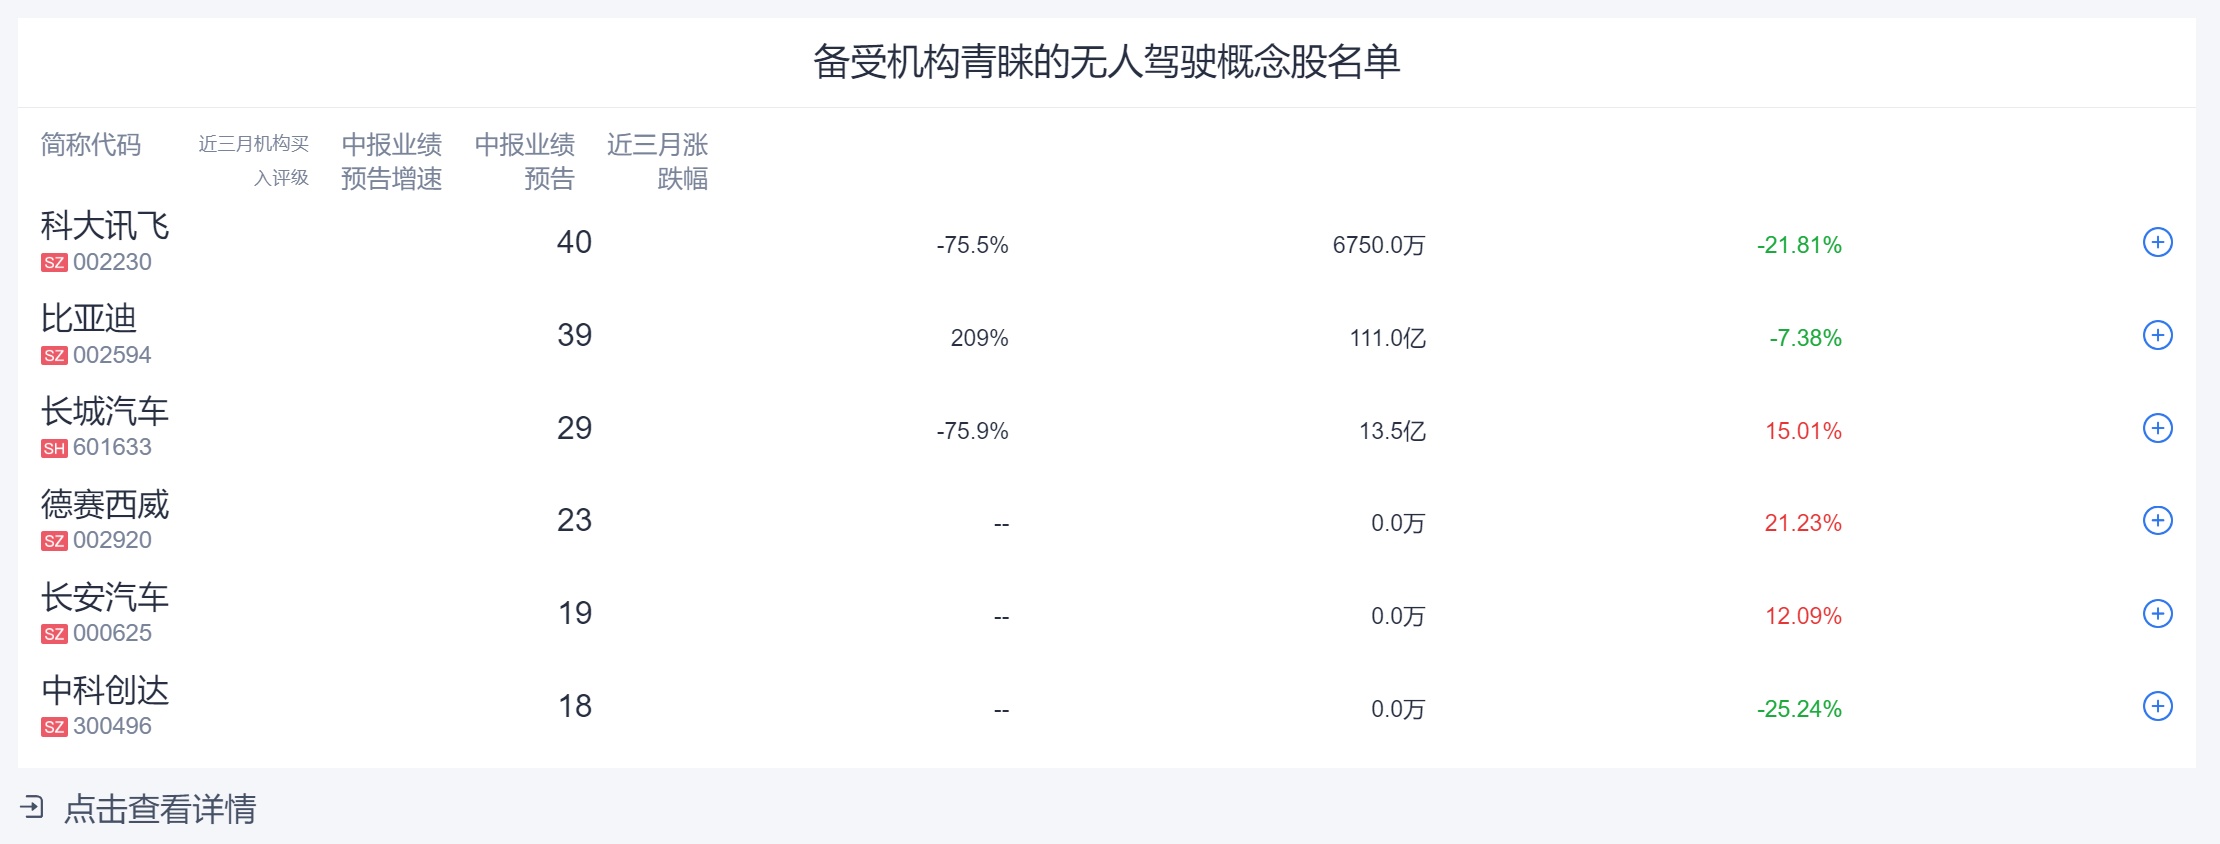Click the plus icon for 长城汽车
This screenshot has width=2220, height=844.
click(2157, 429)
